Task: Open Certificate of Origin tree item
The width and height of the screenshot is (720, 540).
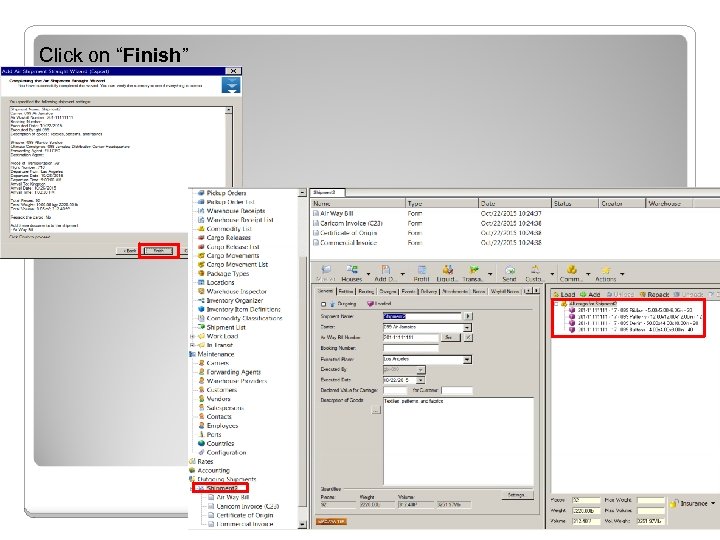Action: [x=240, y=515]
